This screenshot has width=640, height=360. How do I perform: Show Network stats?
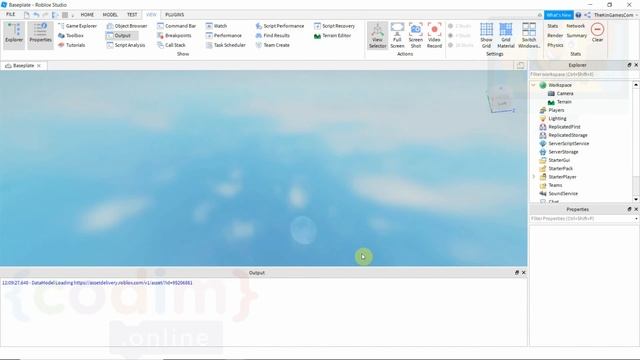pyautogui.click(x=576, y=26)
